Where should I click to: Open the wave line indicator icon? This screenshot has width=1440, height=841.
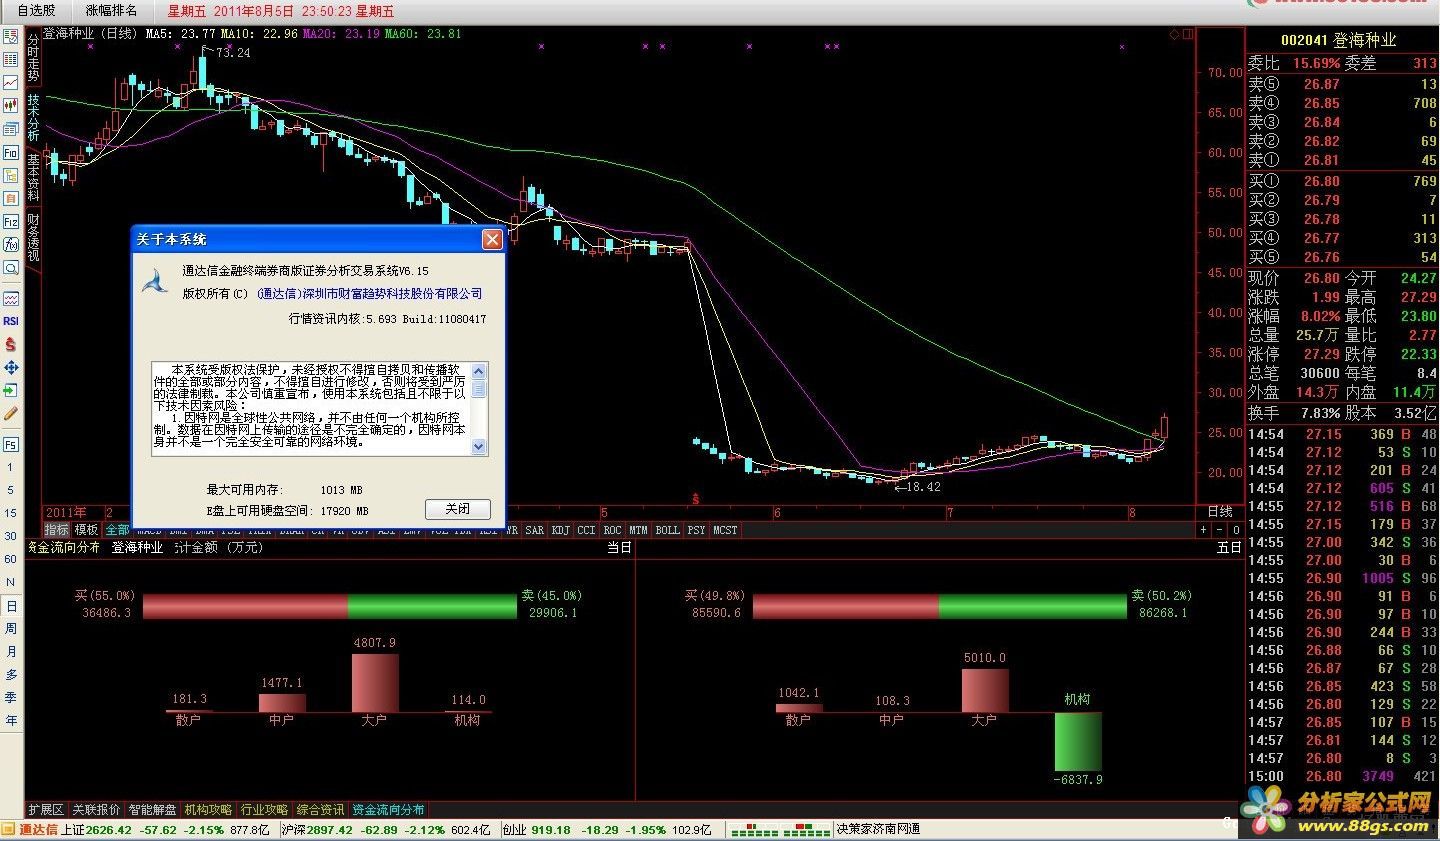[x=10, y=298]
